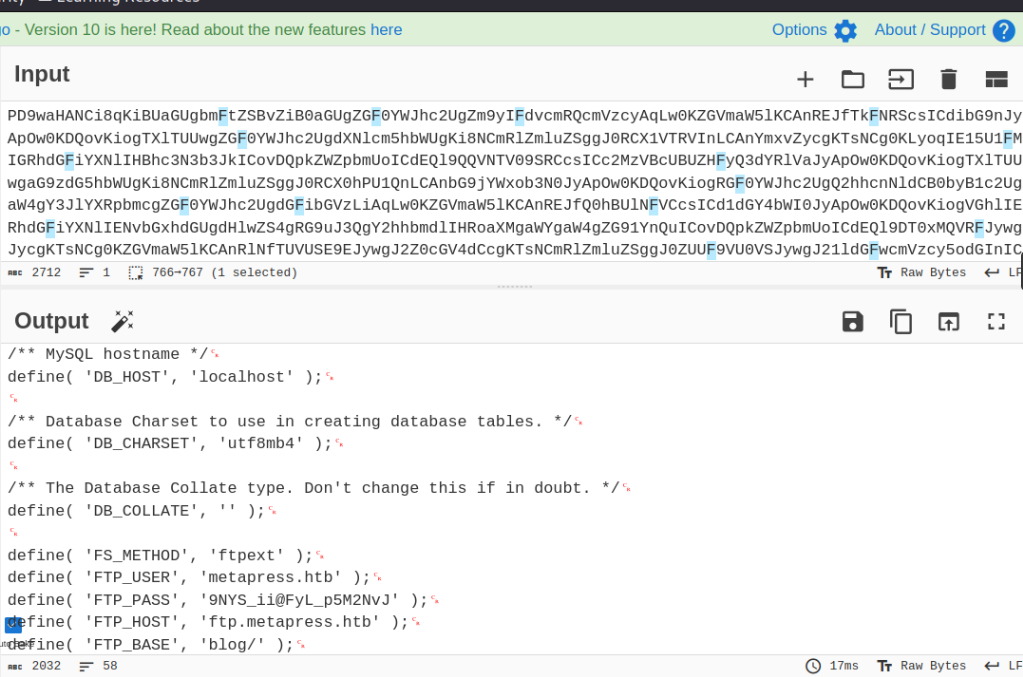Click the FTP_PASS define line in output
Image resolution: width=1023 pixels, height=677 pixels.
(218, 600)
